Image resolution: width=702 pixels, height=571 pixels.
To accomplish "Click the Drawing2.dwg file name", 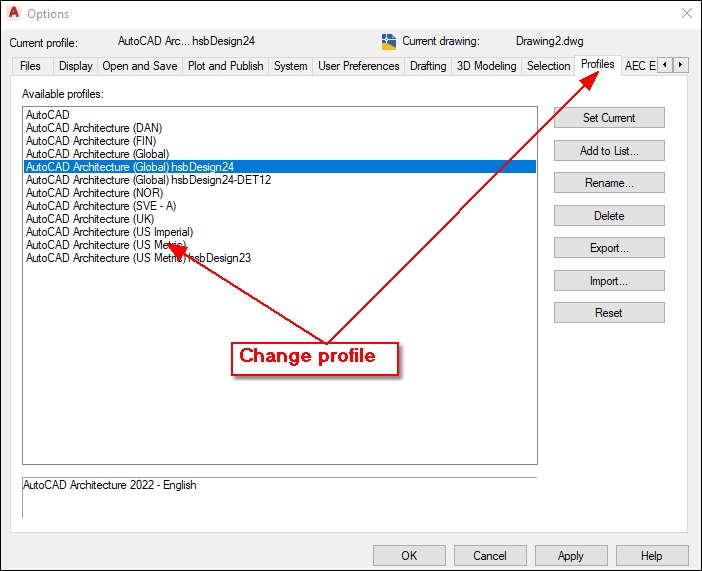I will click(x=550, y=41).
